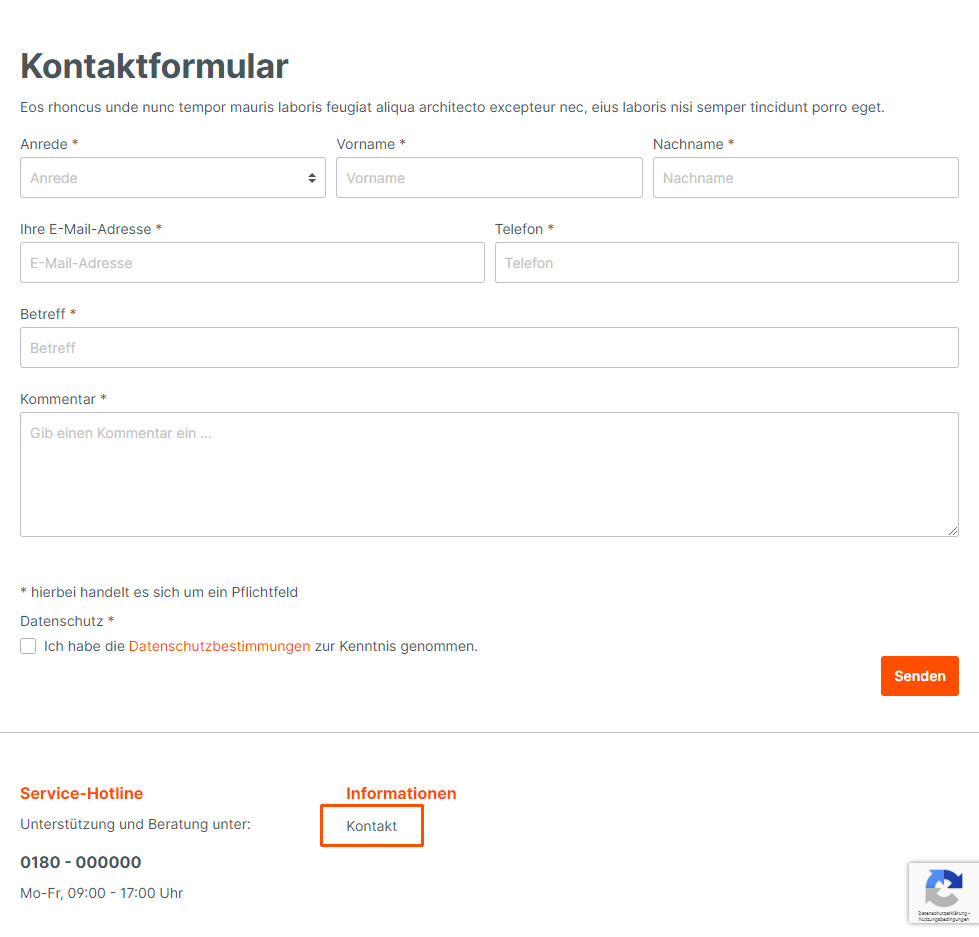
Task: Click the reCAPTCHA logo badge
Action: click(x=944, y=888)
